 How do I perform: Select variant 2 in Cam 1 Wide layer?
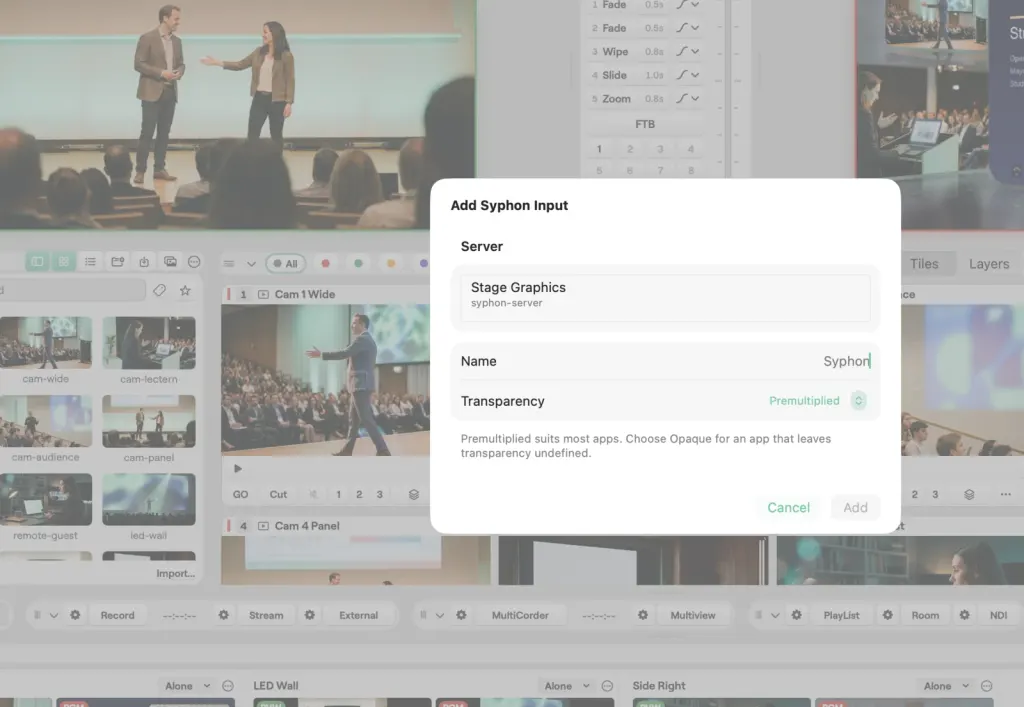[359, 494]
